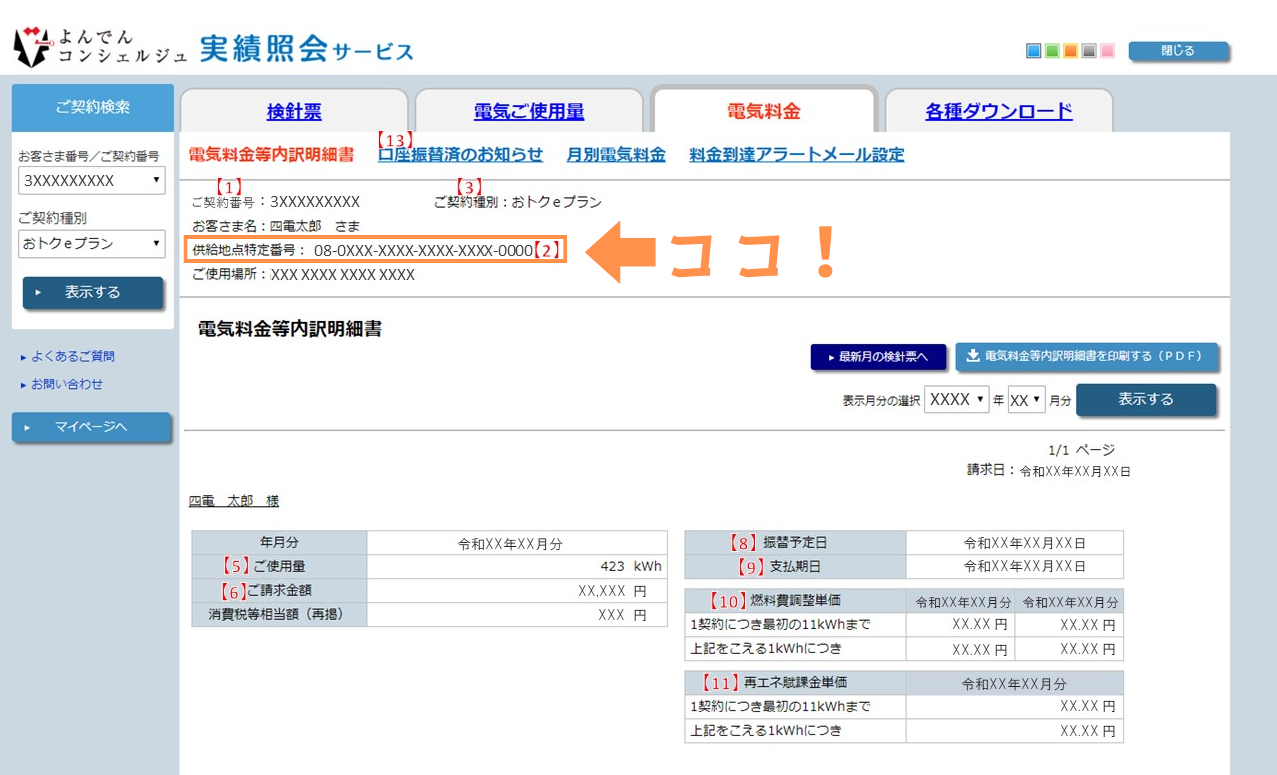Click お客さま名：四電太郎 さま text
Viewport: 1277px width, 775px height.
pos(276,226)
